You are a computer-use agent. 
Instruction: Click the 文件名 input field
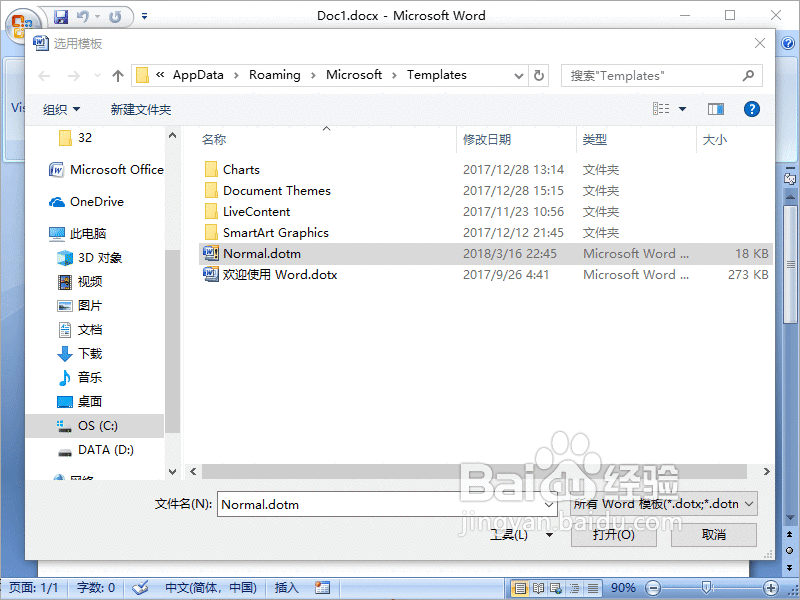click(380, 505)
